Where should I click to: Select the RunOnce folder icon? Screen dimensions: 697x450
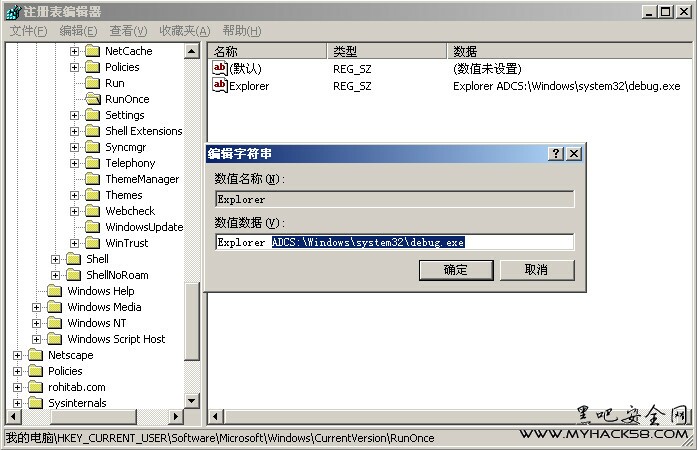tap(92, 99)
